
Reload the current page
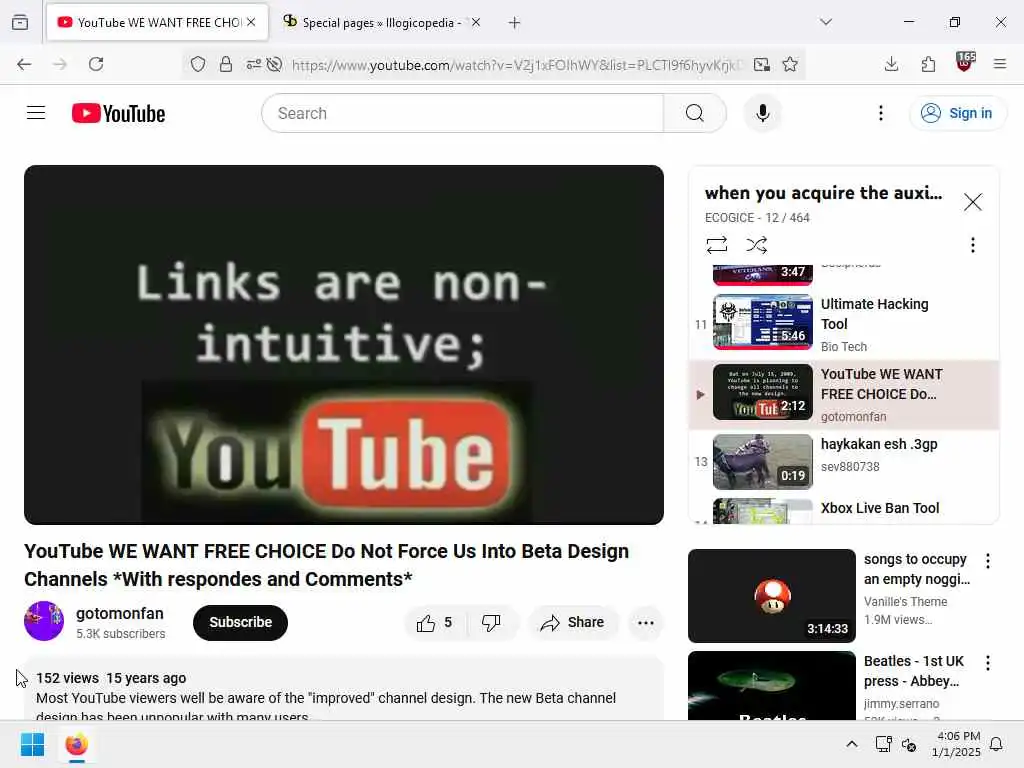(96, 64)
